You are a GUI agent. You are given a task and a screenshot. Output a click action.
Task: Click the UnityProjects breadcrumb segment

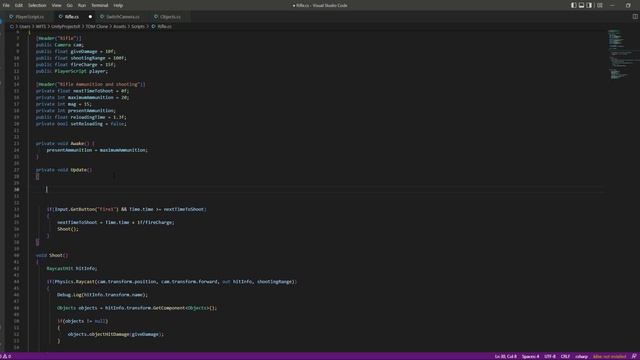click(x=66, y=27)
